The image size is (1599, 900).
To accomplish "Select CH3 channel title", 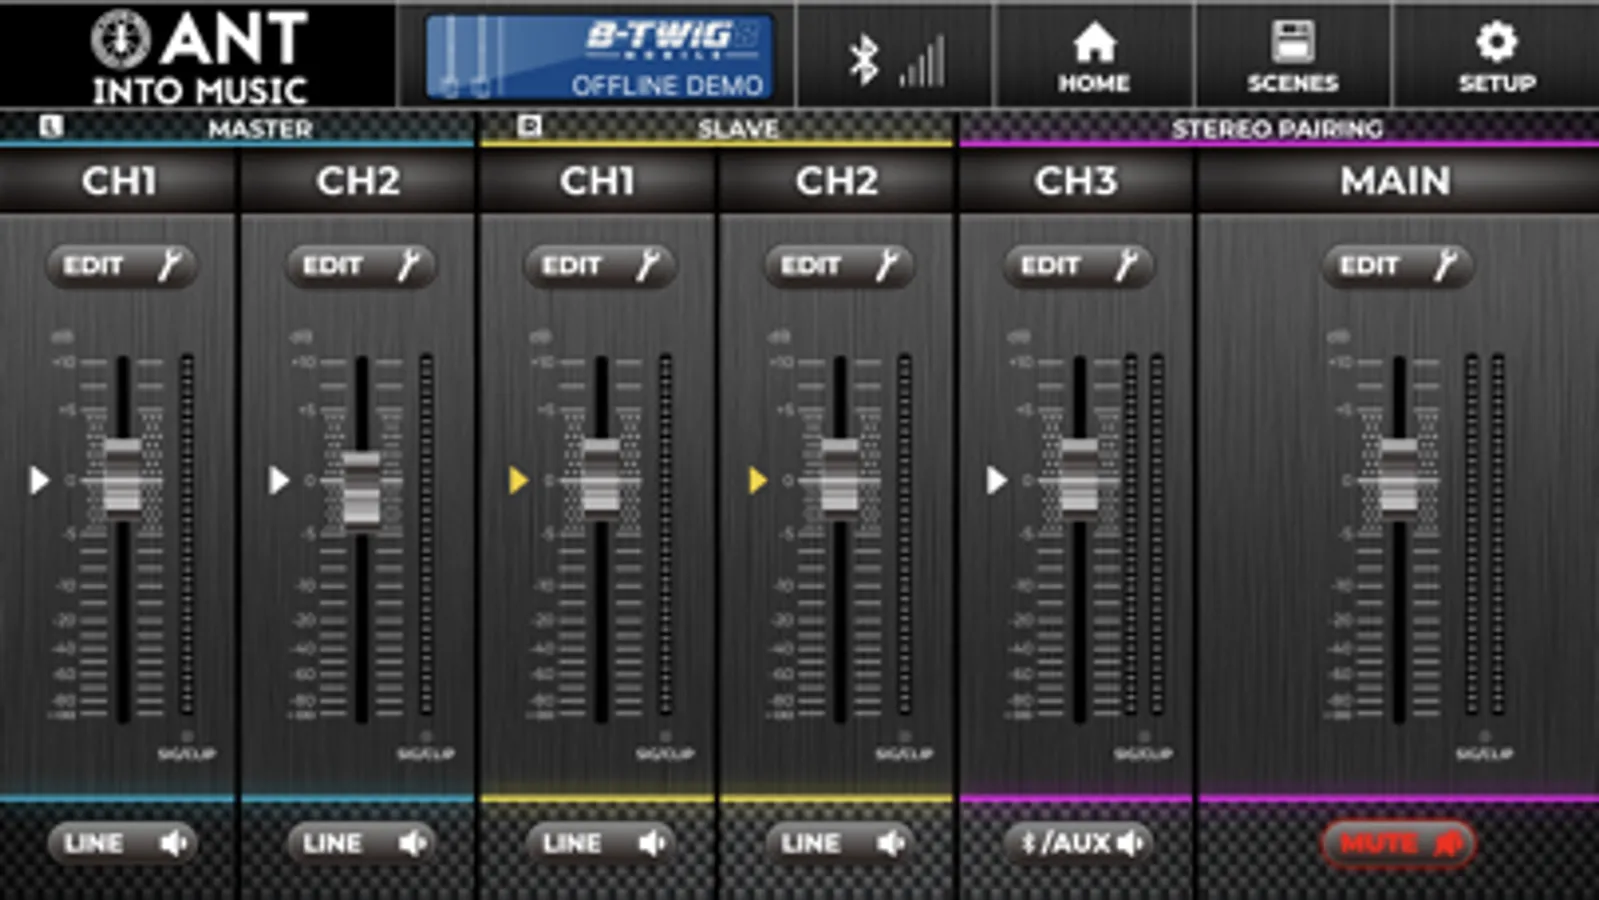I will coord(1076,181).
